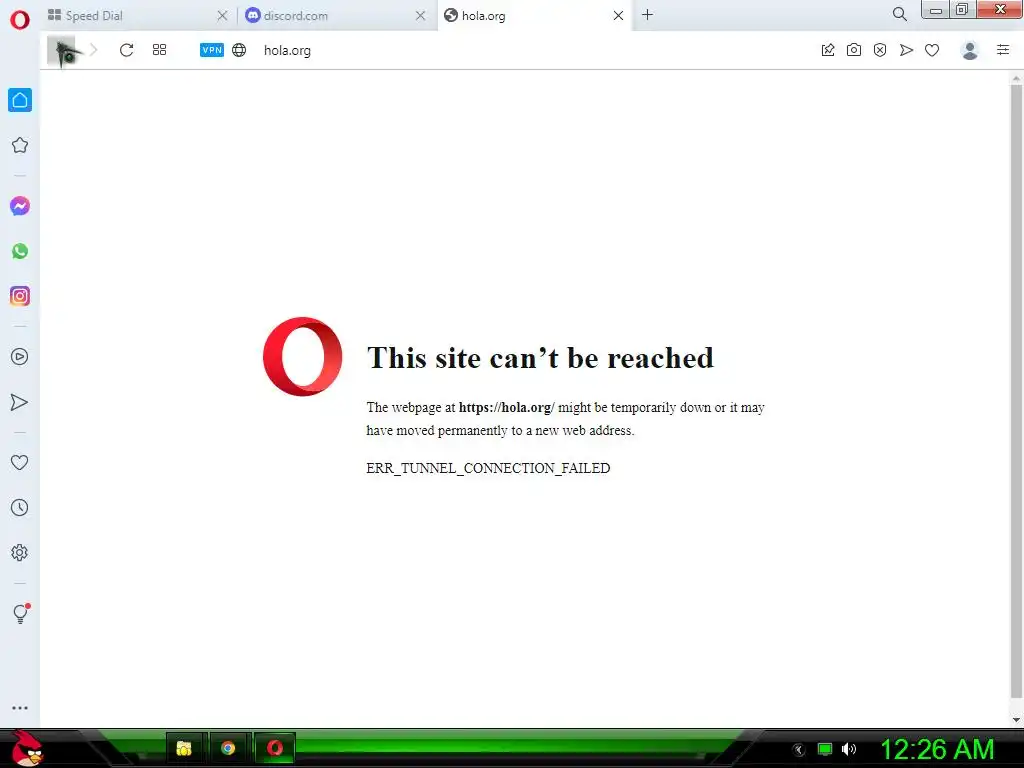This screenshot has height=768, width=1024.
Task: Click the page vertical scrollbar
Action: (x=1016, y=392)
